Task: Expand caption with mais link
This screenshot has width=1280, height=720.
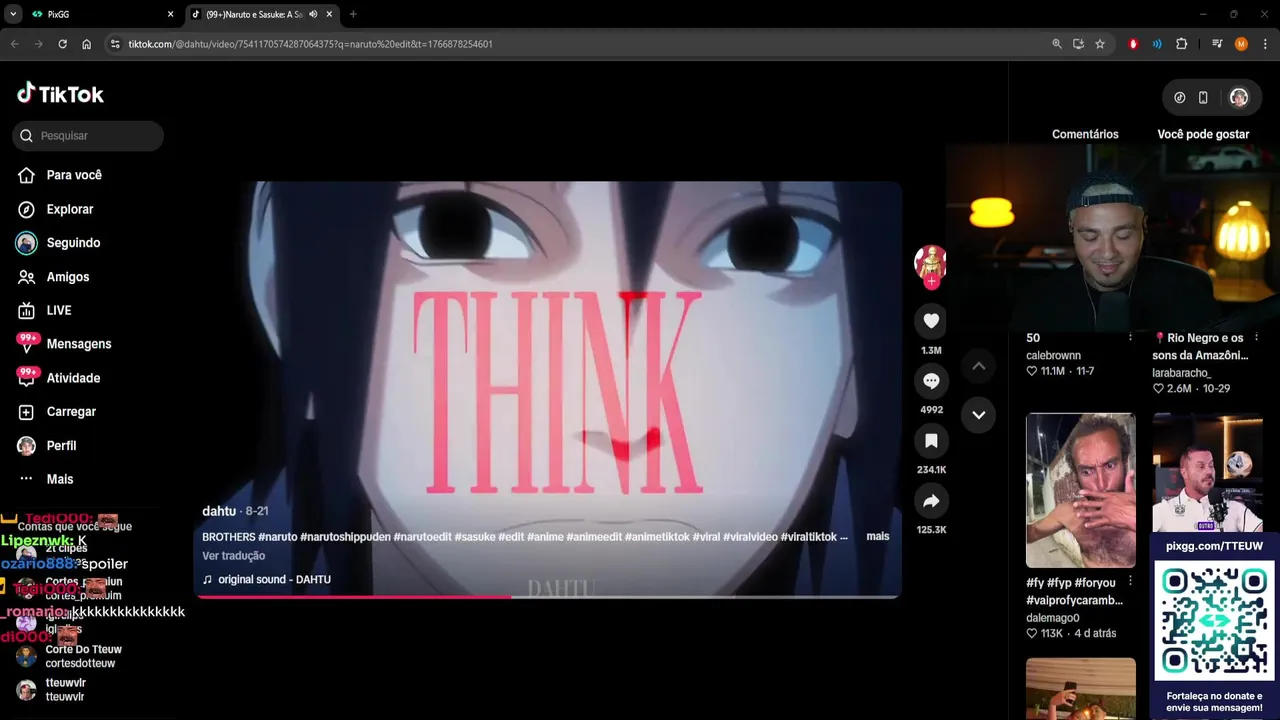Action: pyautogui.click(x=878, y=537)
